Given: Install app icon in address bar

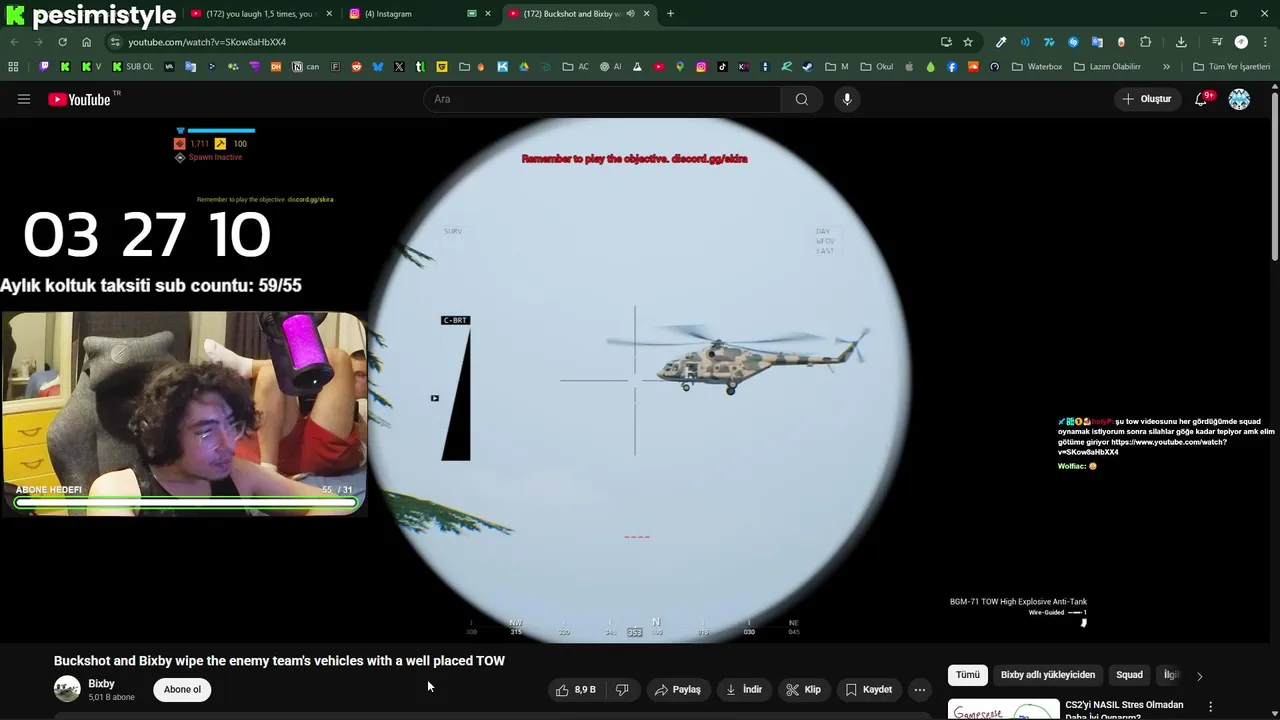Looking at the screenshot, I should coord(946,42).
